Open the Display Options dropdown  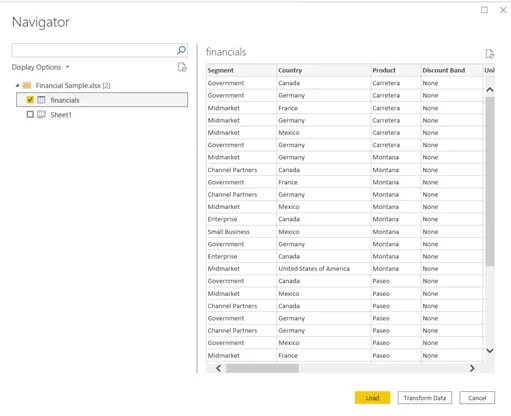click(40, 67)
